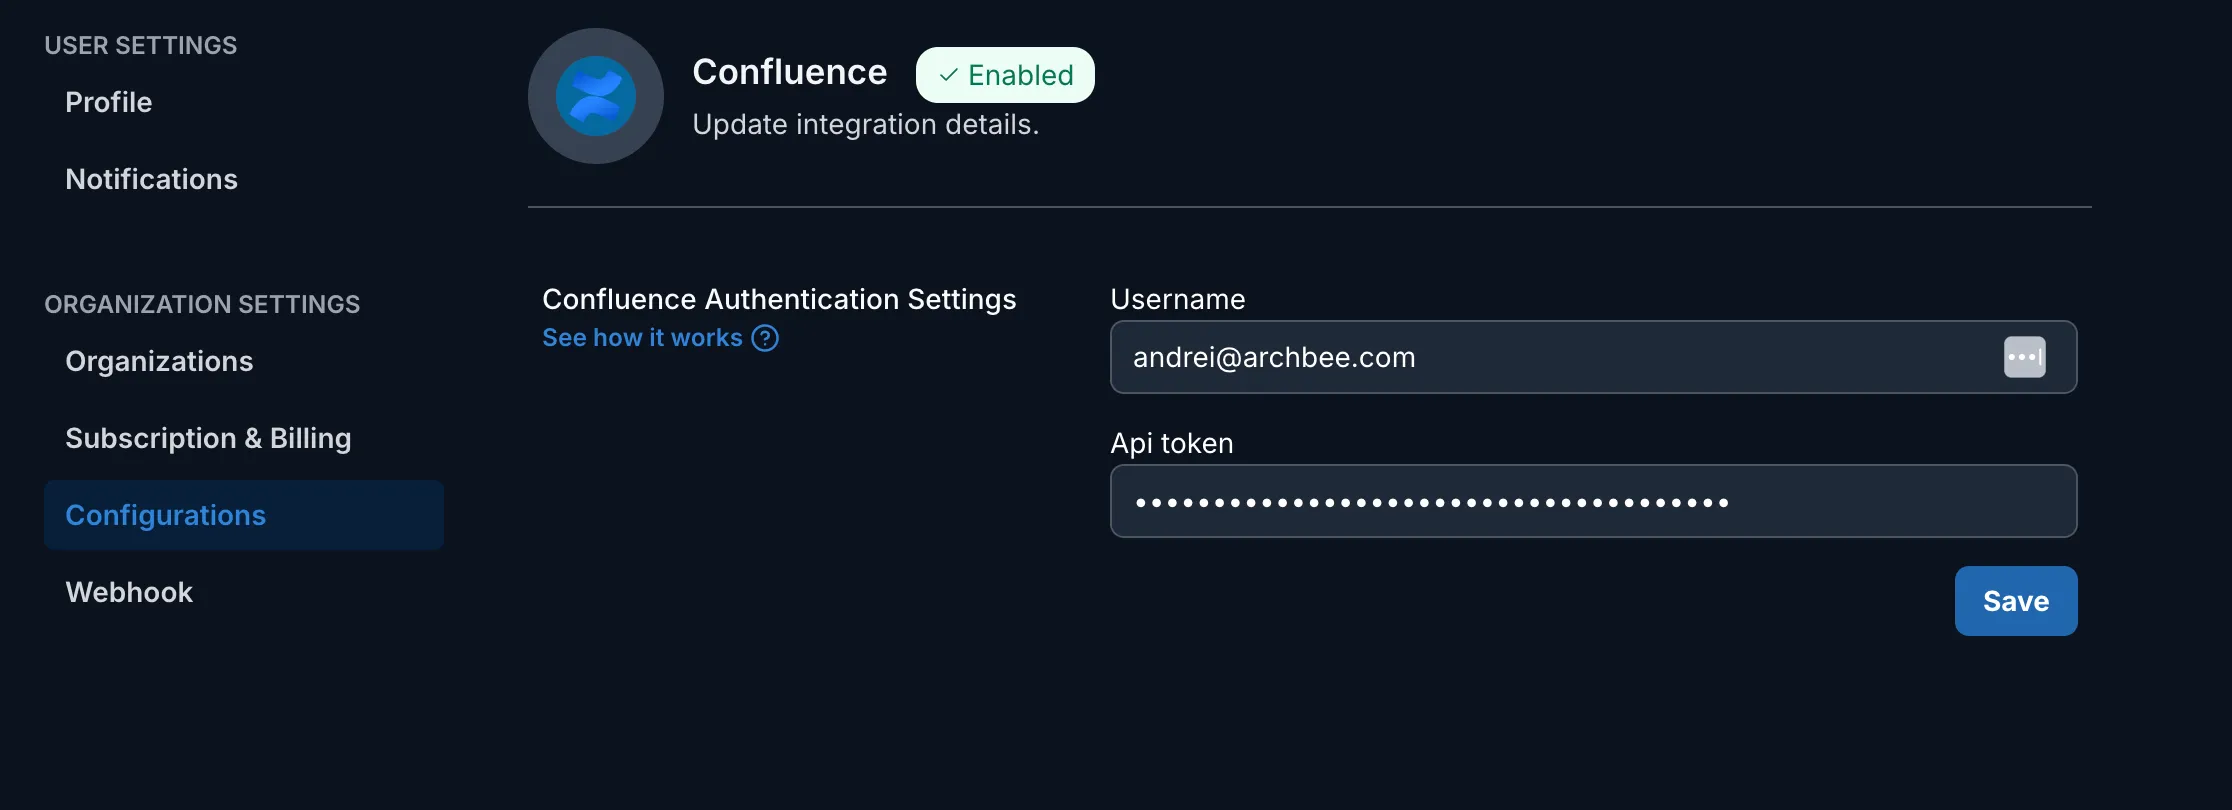The width and height of the screenshot is (2232, 810).
Task: Select Subscription & Billing
Action: pos(208,438)
